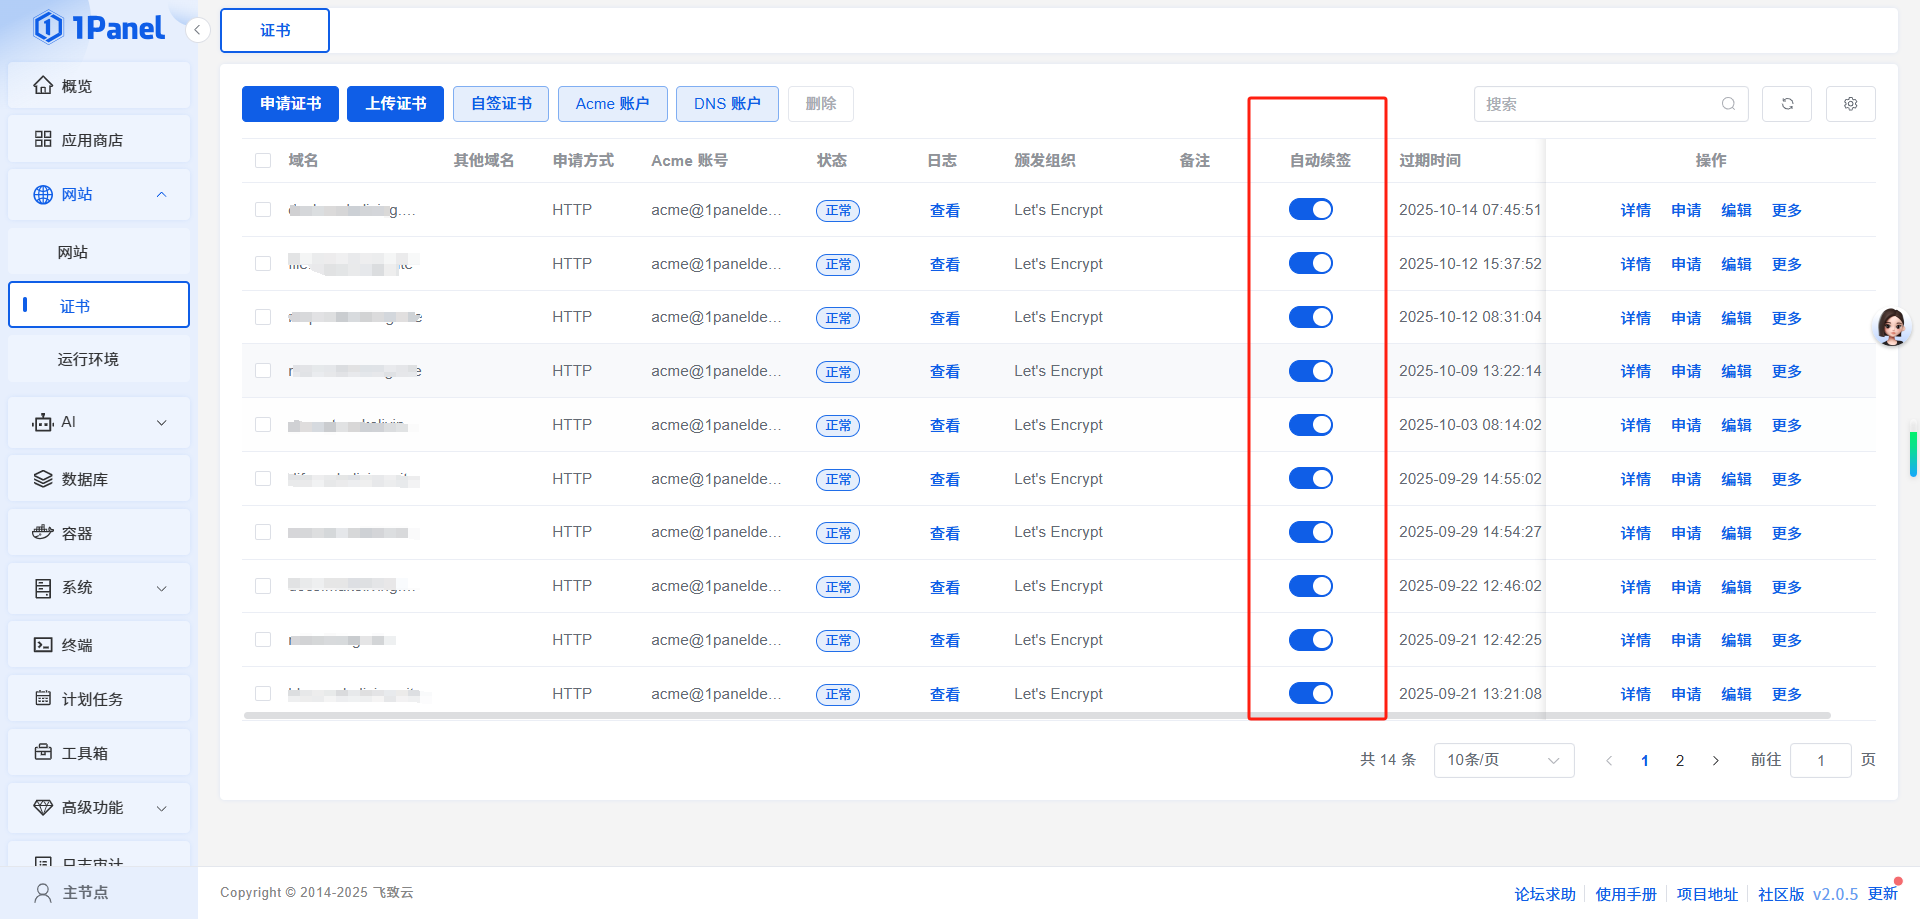
Task: Collapse the sidebar with the arrow icon
Action: (197, 30)
